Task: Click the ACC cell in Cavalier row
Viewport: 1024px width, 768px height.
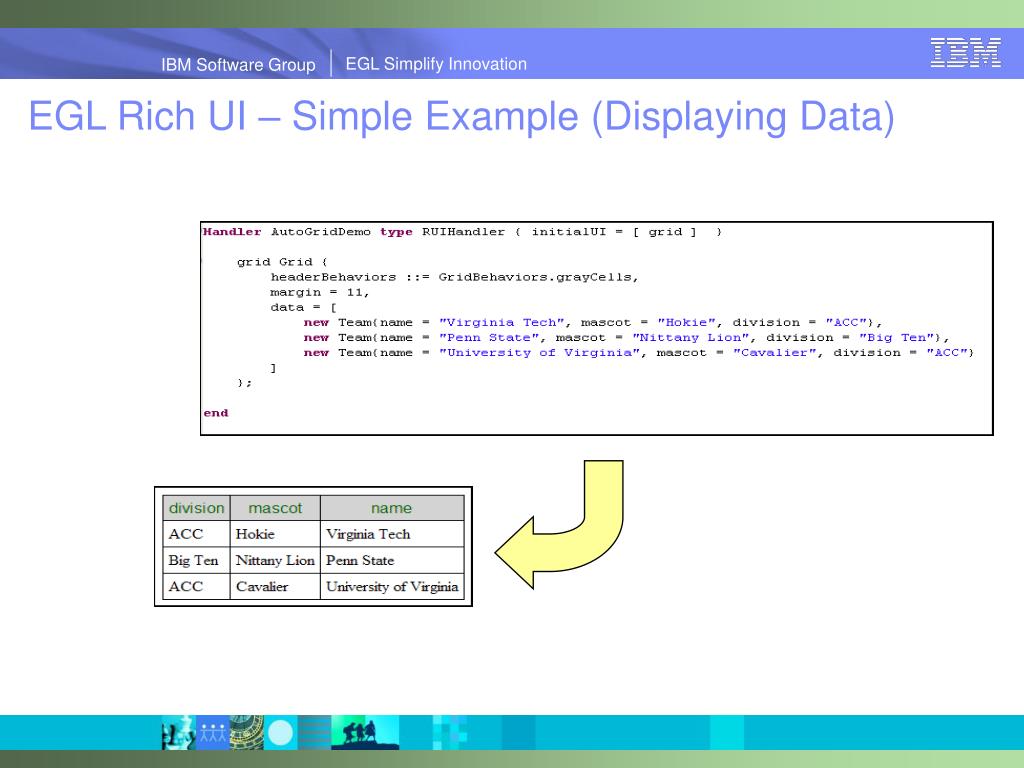Action: [x=196, y=586]
